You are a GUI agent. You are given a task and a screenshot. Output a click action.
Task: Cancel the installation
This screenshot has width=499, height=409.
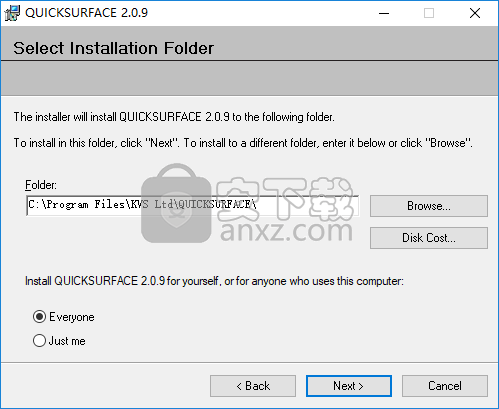pos(445,386)
